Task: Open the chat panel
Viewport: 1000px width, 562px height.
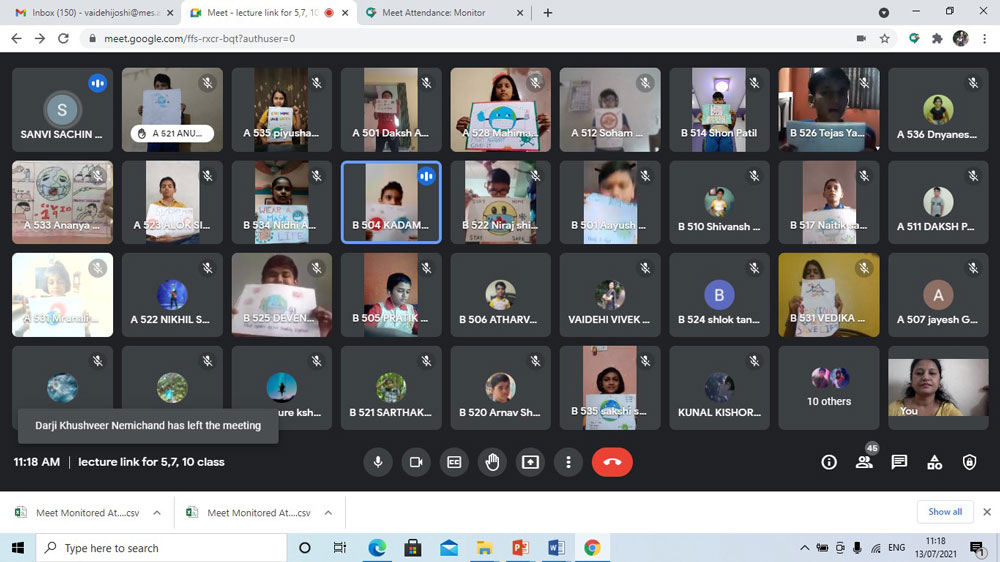Action: [899, 462]
